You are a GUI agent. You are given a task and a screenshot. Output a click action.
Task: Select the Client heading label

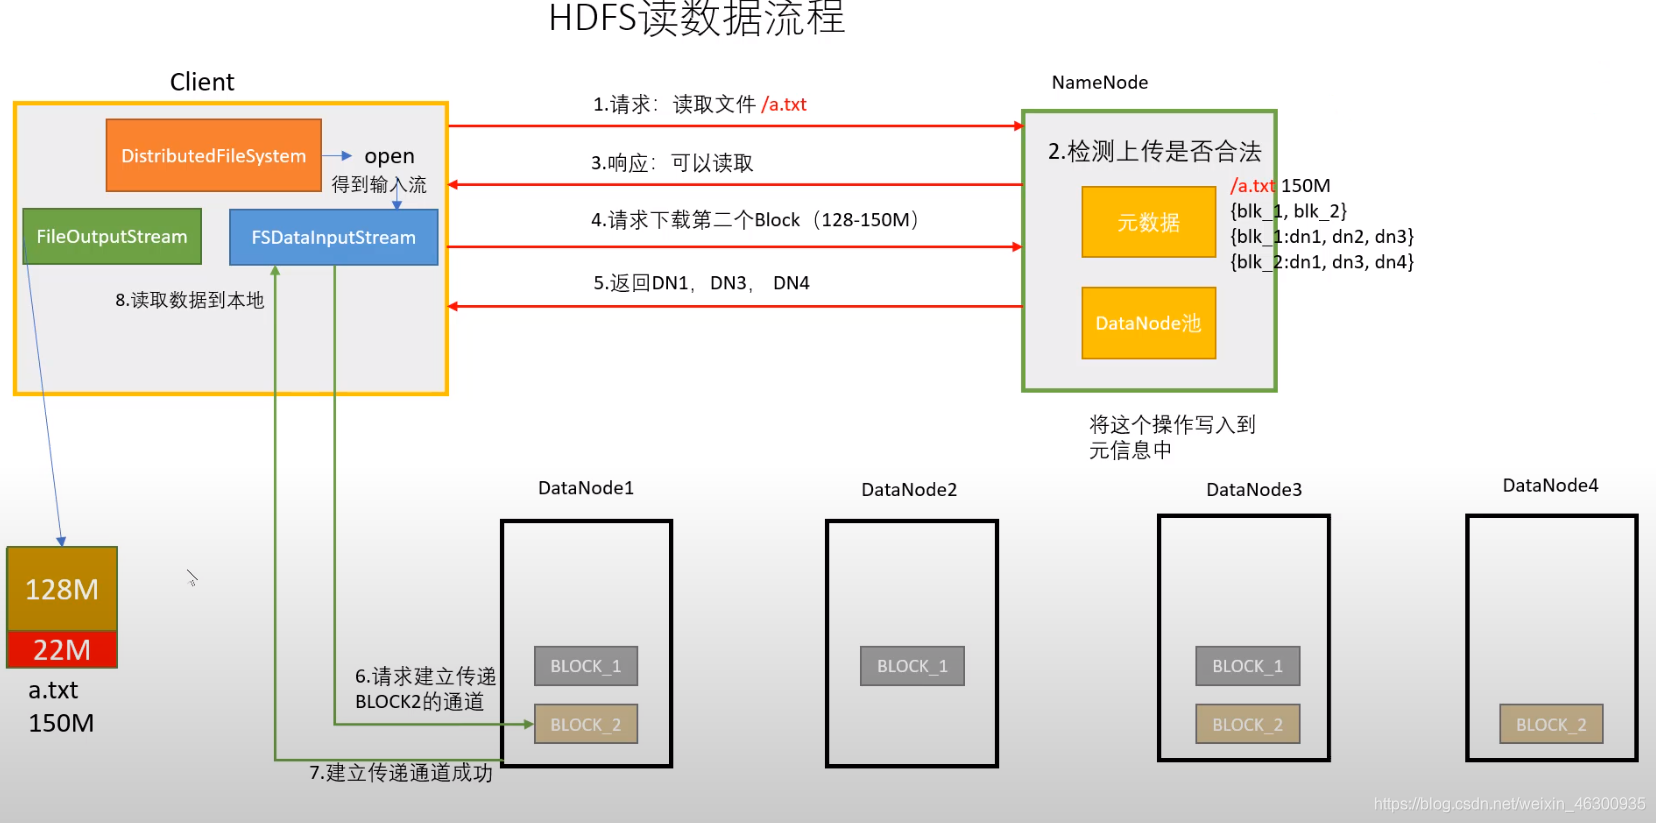click(202, 82)
